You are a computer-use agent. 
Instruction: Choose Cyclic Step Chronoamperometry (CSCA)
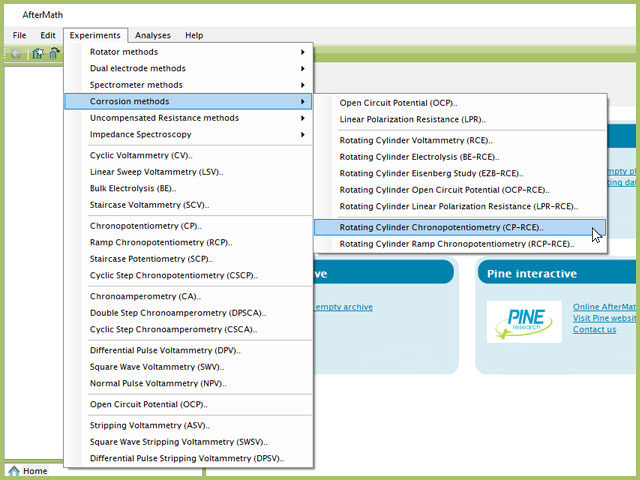188,330
